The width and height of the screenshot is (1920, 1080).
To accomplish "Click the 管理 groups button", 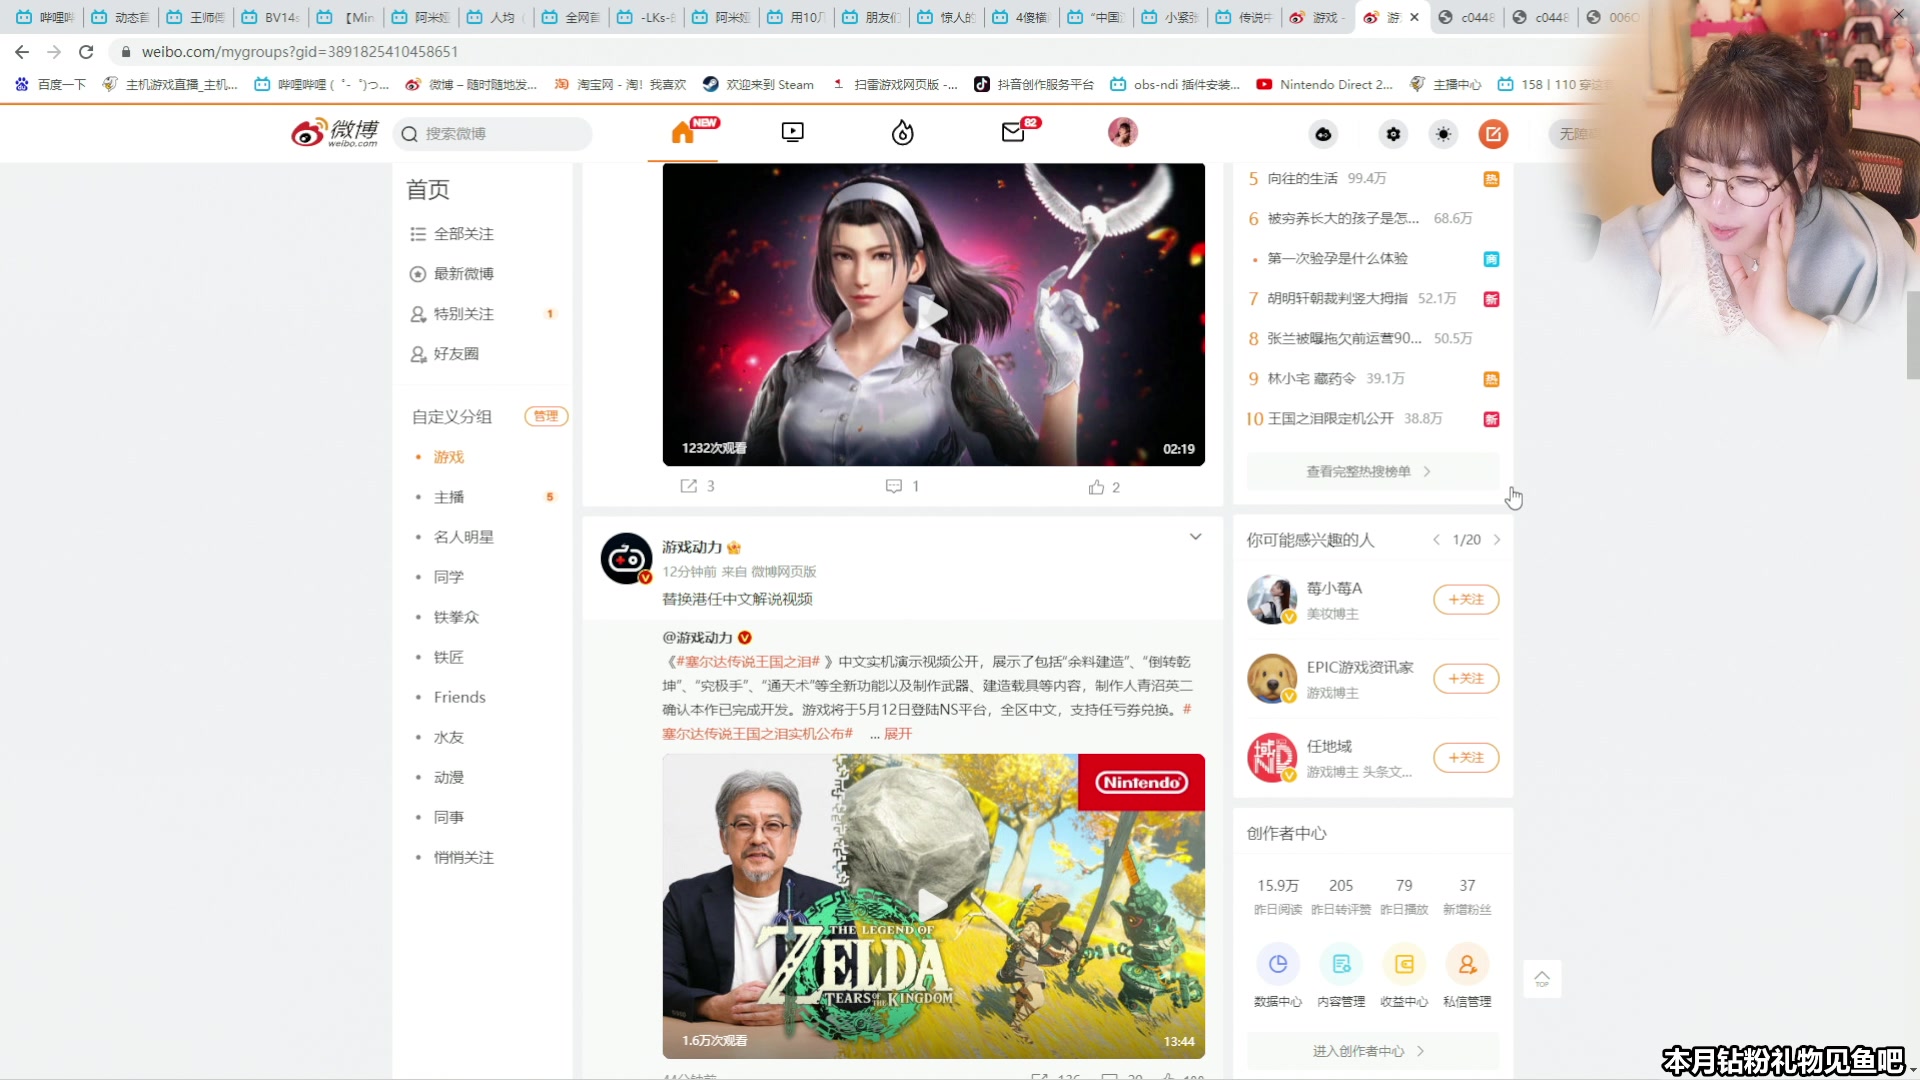I will tap(546, 416).
